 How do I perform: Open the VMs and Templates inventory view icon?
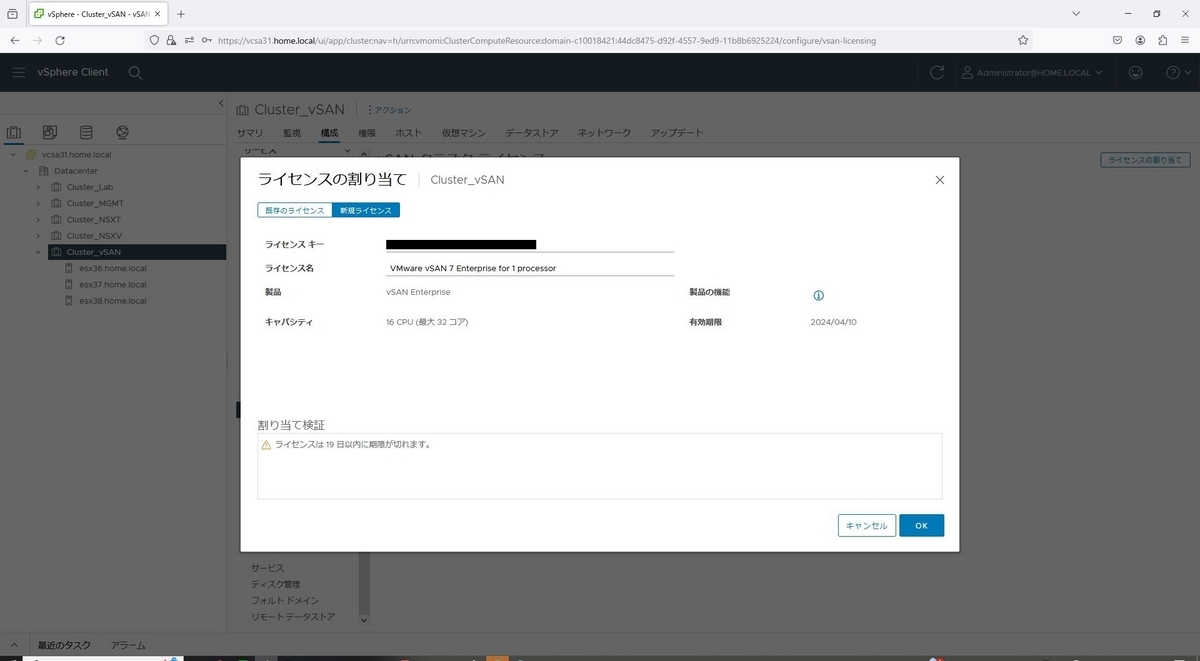pyautogui.click(x=50, y=132)
